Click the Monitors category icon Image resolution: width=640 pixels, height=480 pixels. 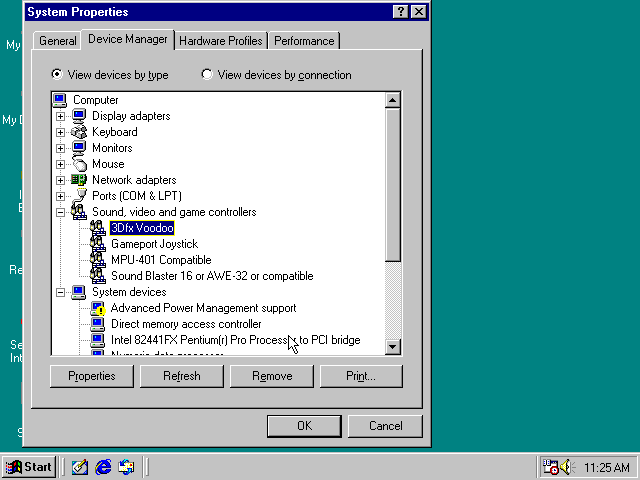[79, 148]
